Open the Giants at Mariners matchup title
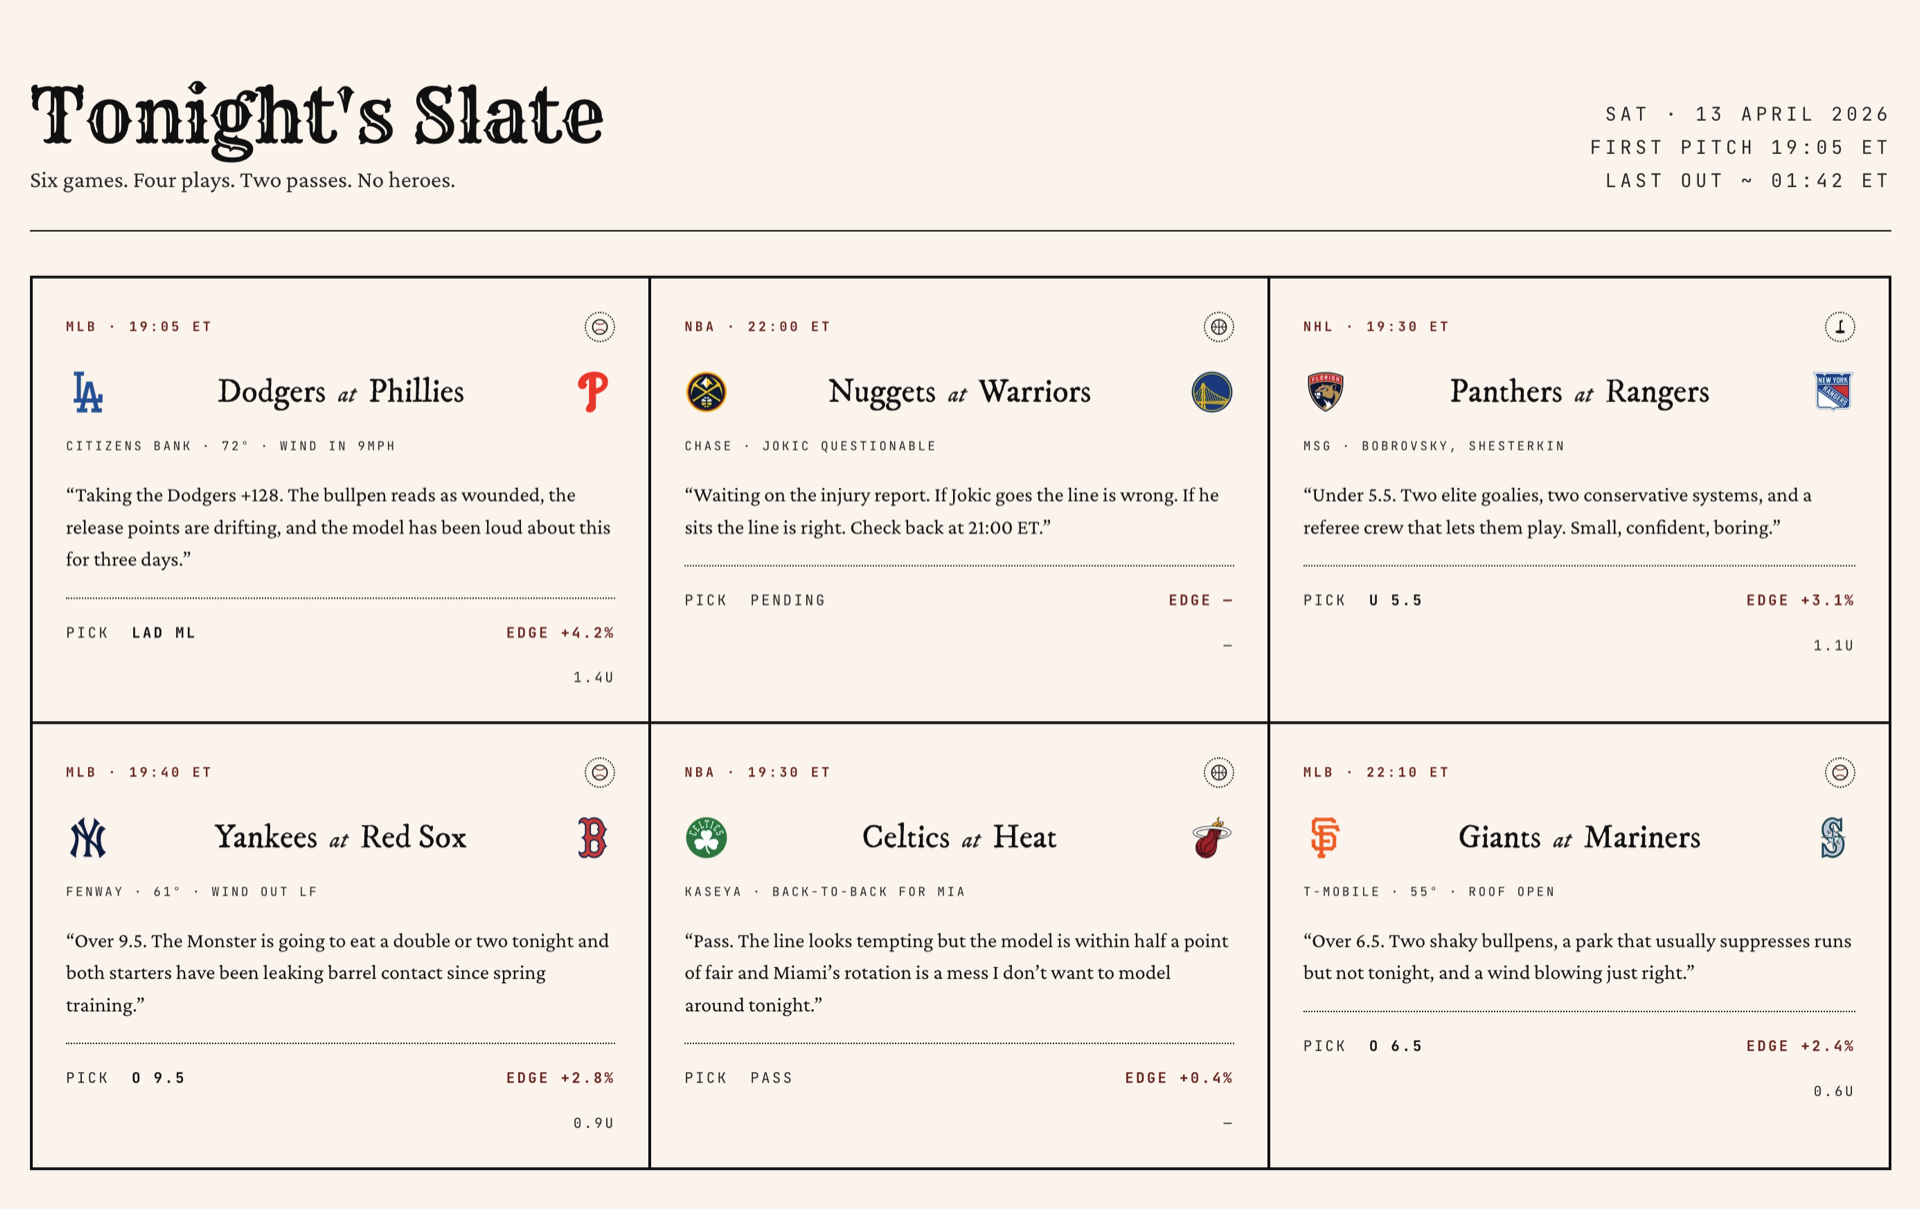The height and width of the screenshot is (1209, 1920). coord(1578,838)
